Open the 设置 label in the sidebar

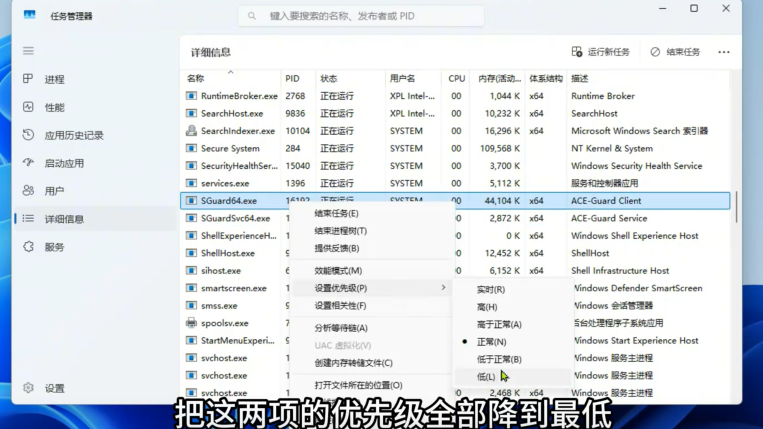tap(54, 389)
